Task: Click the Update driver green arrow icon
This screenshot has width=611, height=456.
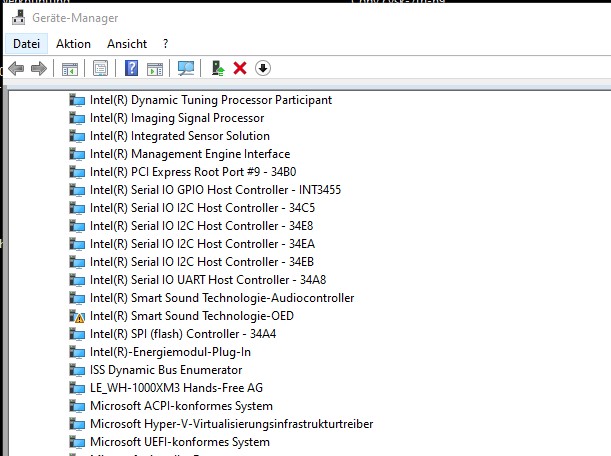Action: click(218, 68)
